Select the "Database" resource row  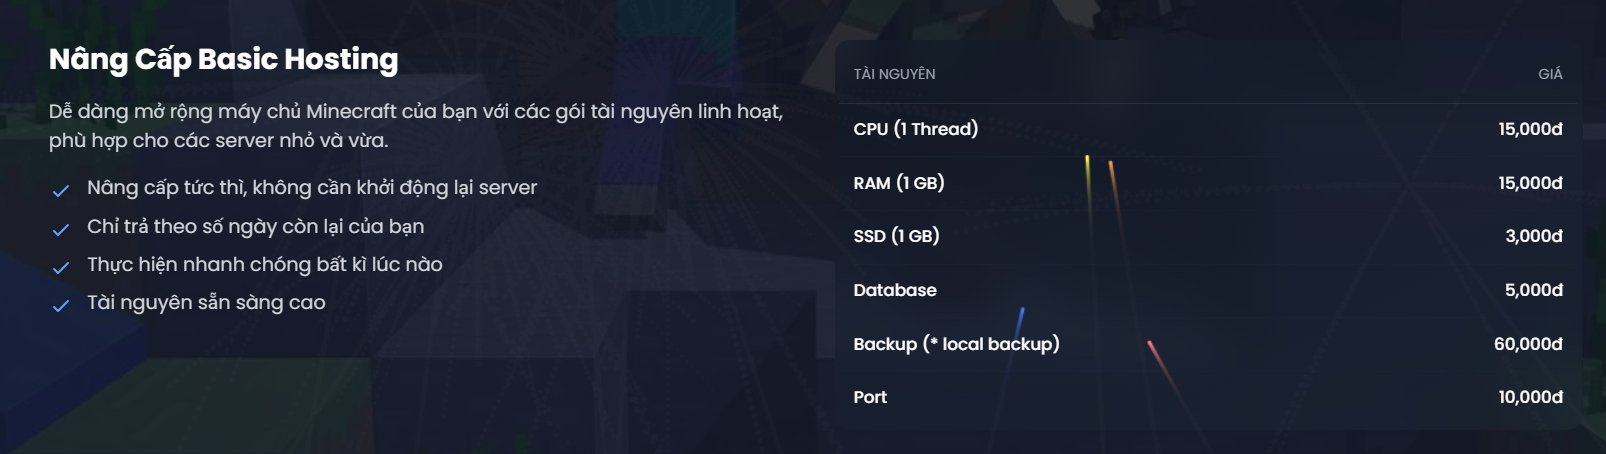point(894,290)
